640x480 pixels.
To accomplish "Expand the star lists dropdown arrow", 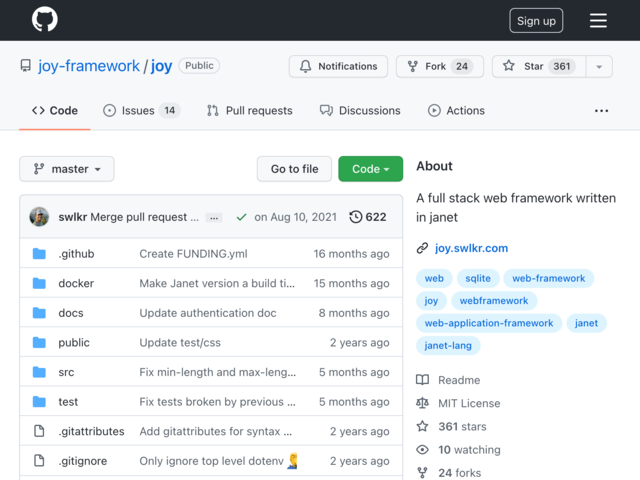I will click(599, 66).
